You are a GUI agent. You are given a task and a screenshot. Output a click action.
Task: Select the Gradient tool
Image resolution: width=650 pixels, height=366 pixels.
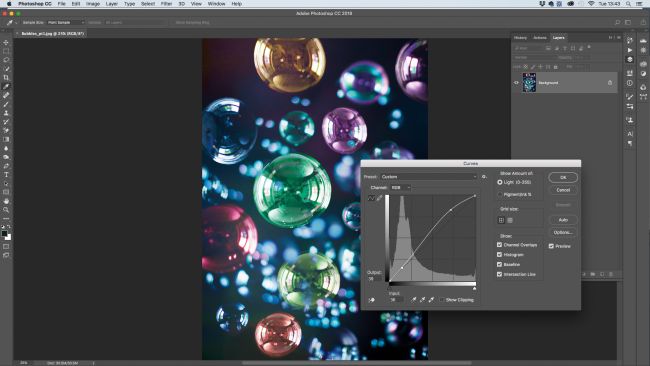(x=6, y=139)
